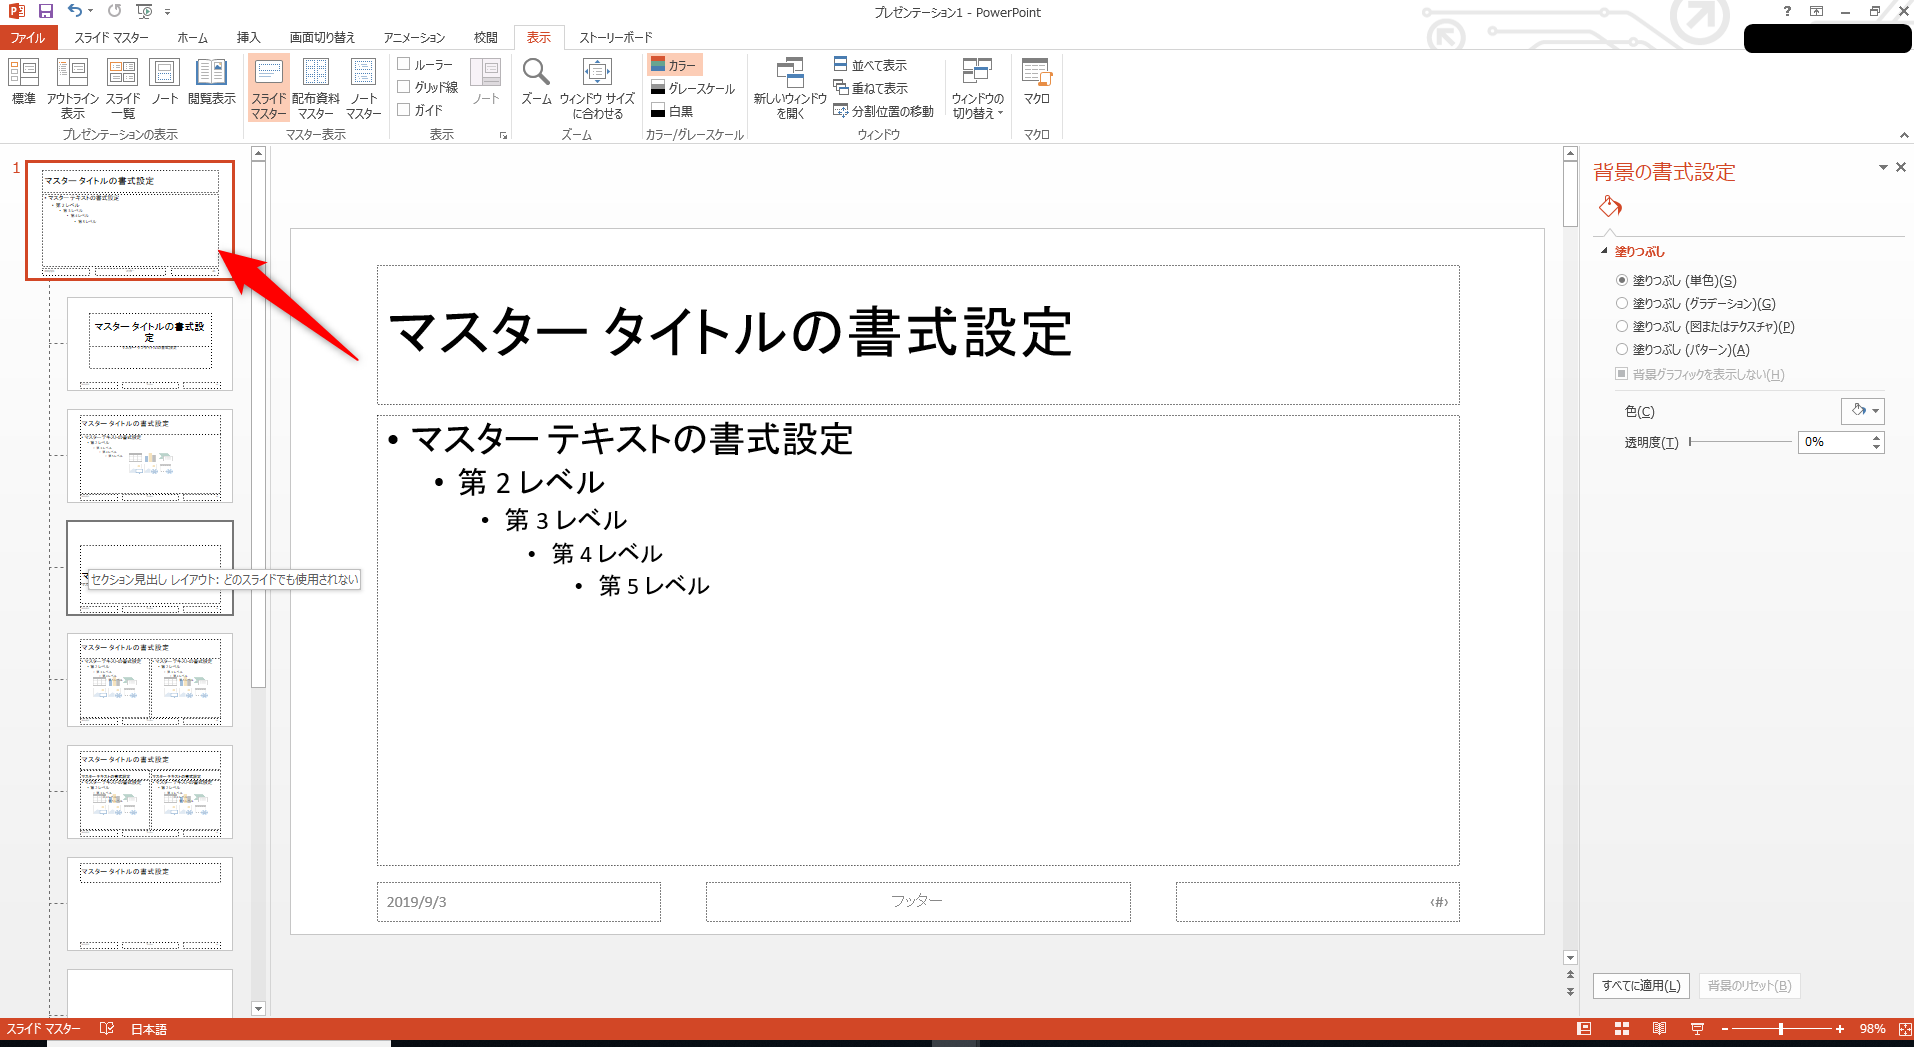Open Reading View (閲覧表示)

(x=211, y=82)
